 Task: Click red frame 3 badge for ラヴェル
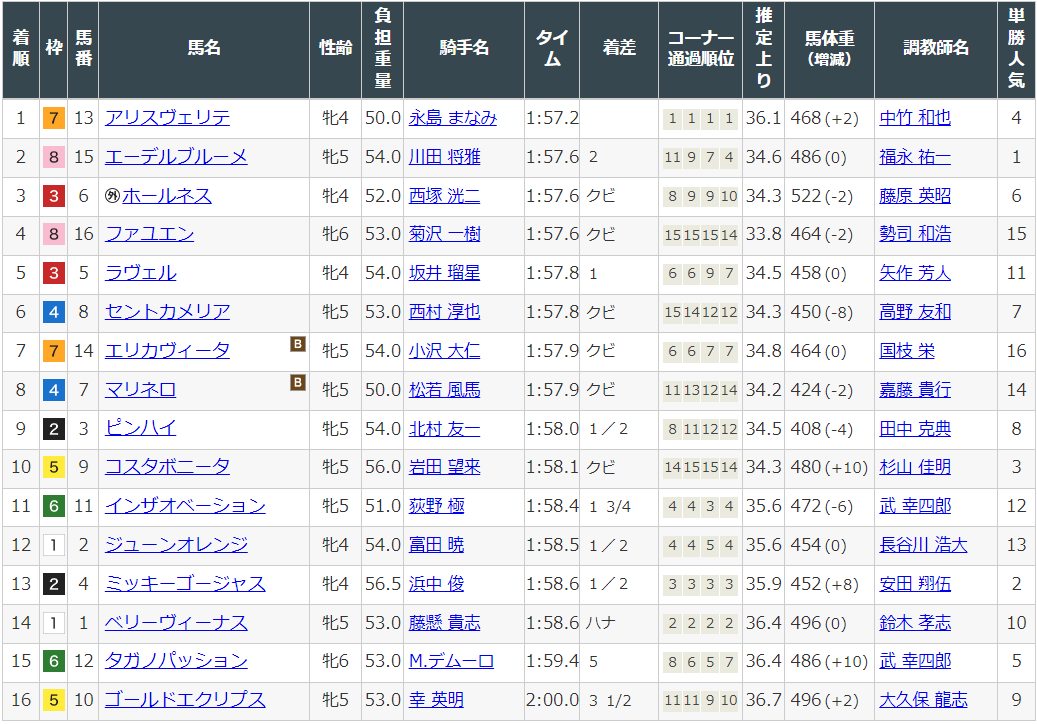coord(54,273)
